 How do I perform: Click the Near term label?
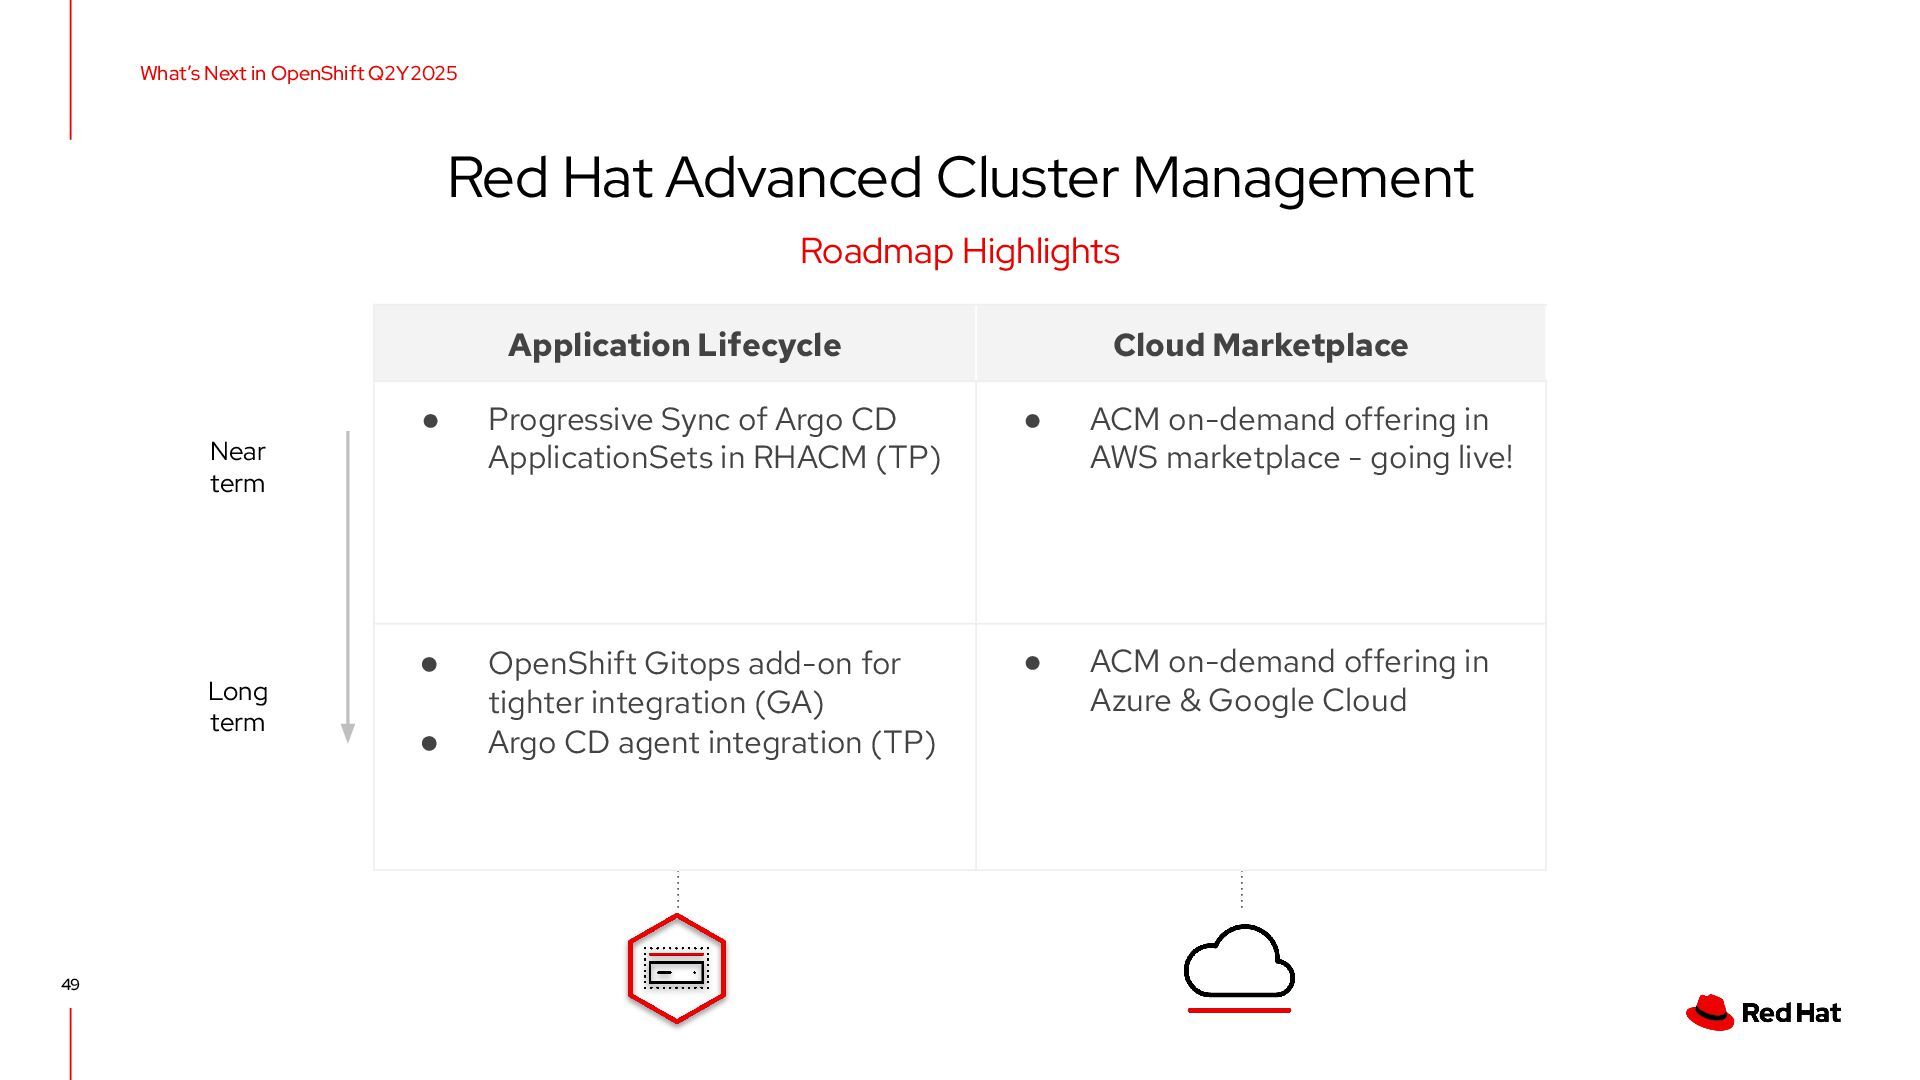237,467
